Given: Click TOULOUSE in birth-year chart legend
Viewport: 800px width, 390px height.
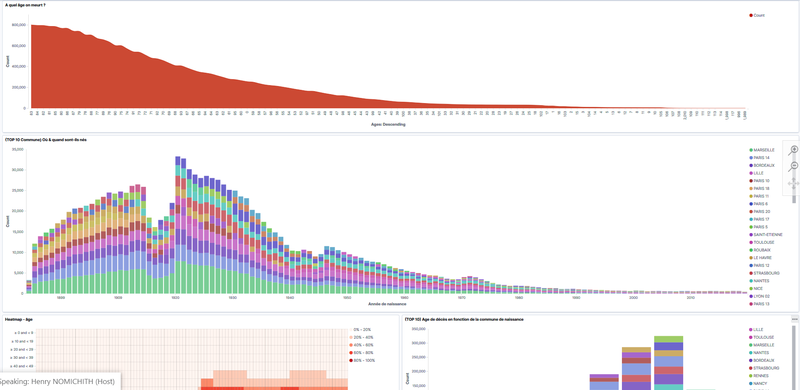Looking at the screenshot, I should pyautogui.click(x=762, y=242).
